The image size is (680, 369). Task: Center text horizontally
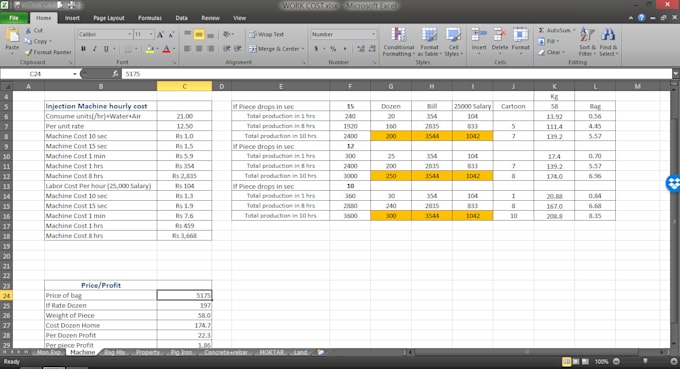pos(199,49)
